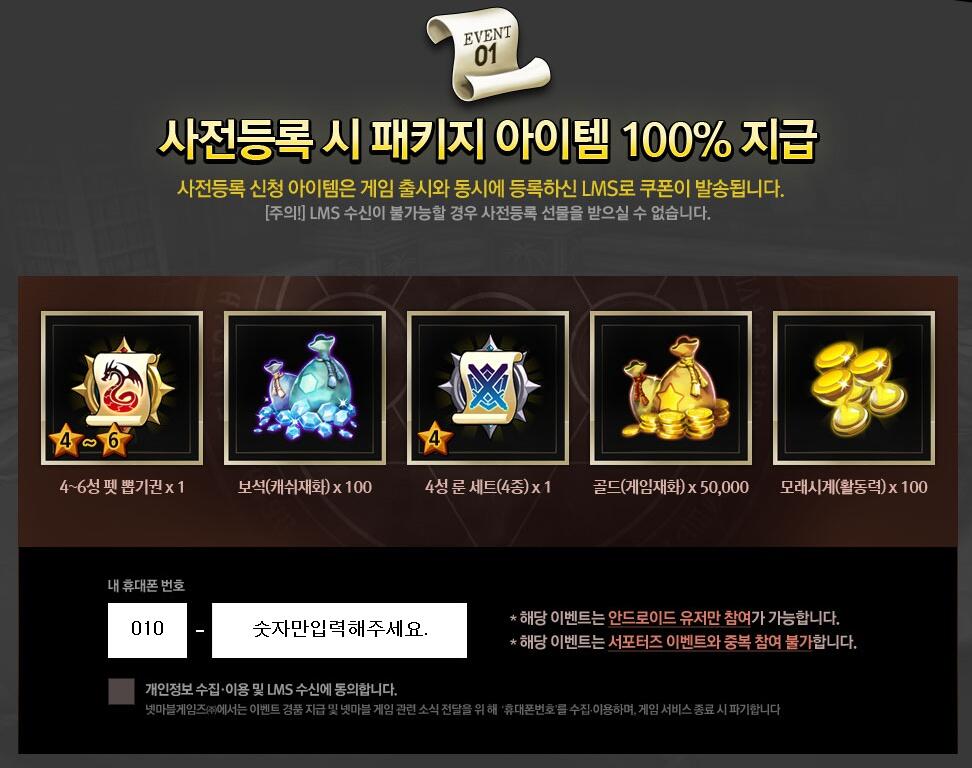The image size is (972, 768).
Task: Click the 4~6성 pet draw ticket icon
Action: click(x=122, y=388)
